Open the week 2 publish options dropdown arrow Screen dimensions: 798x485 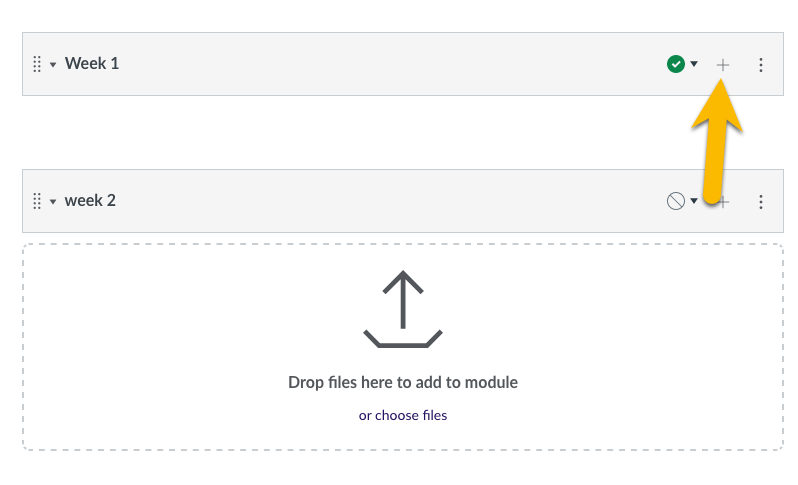(x=694, y=201)
